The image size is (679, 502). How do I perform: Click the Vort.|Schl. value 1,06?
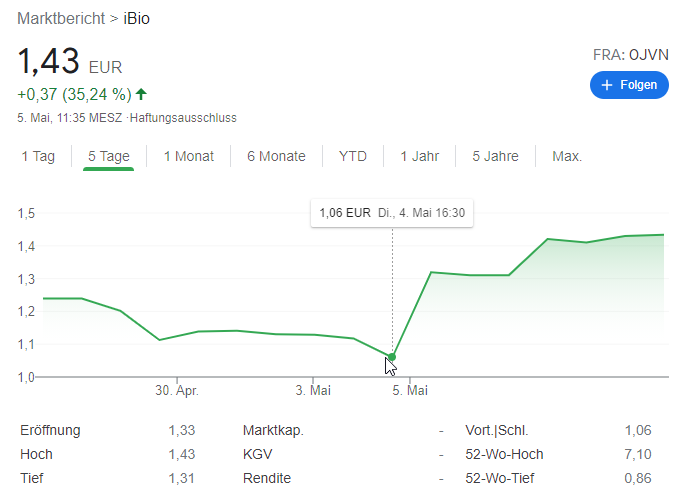click(x=638, y=430)
